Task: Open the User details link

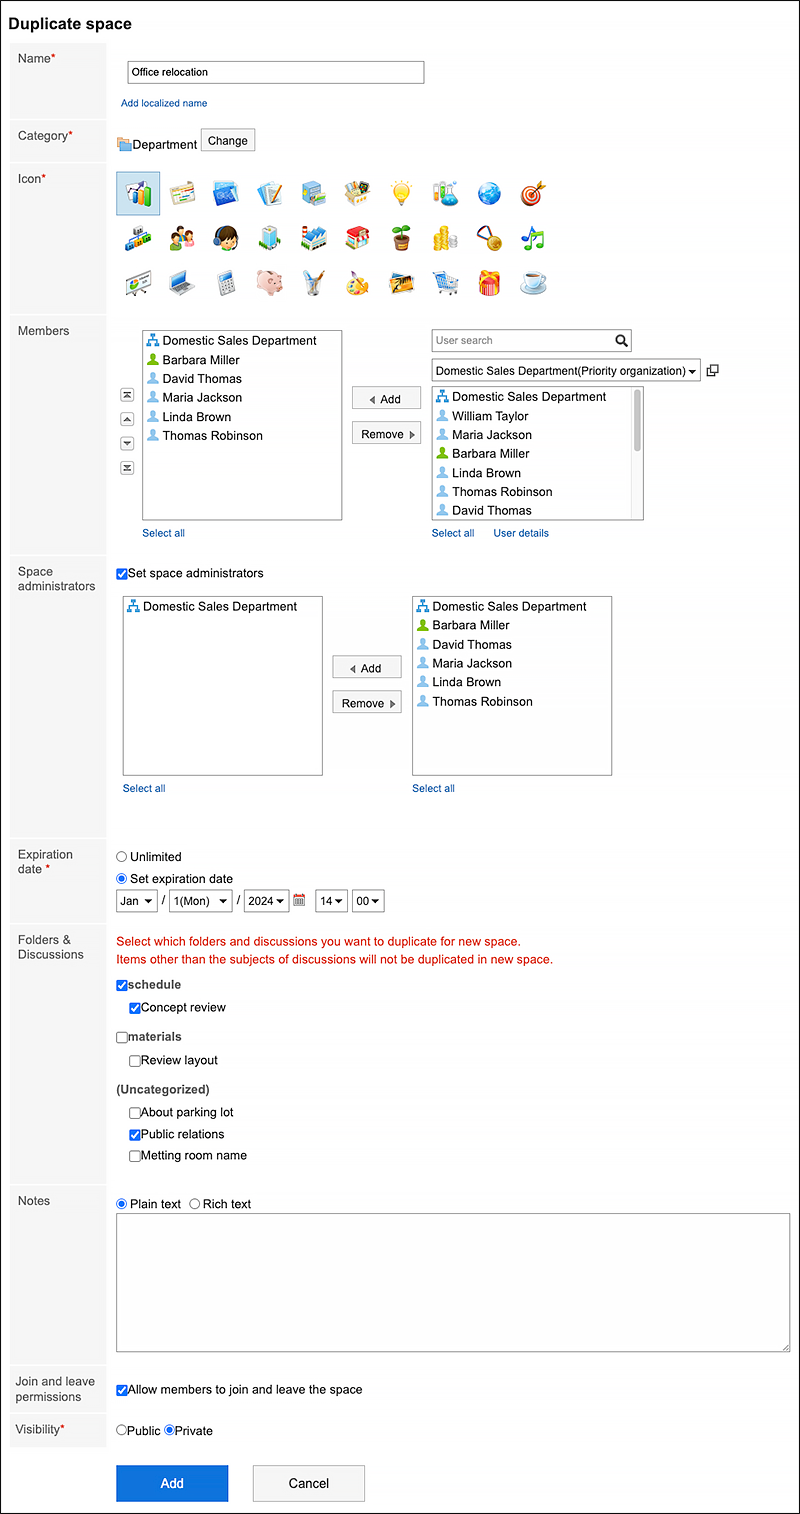Action: tap(521, 533)
